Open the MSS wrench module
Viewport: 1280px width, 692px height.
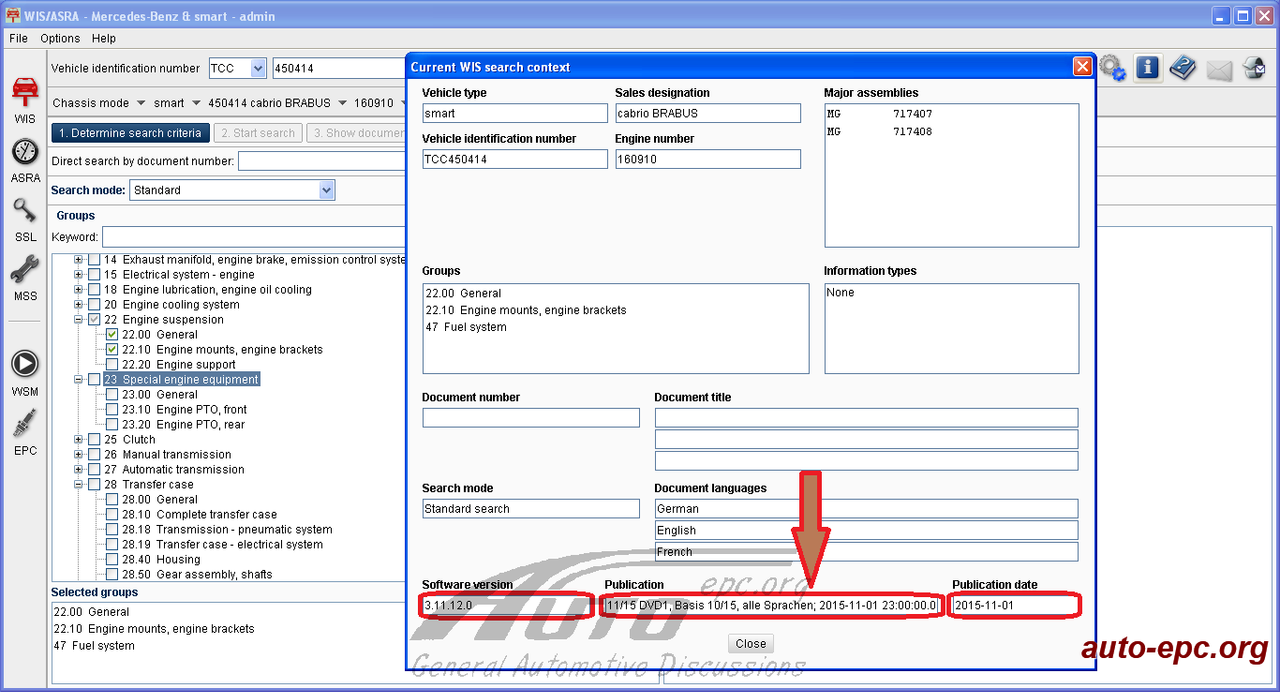click(x=25, y=278)
